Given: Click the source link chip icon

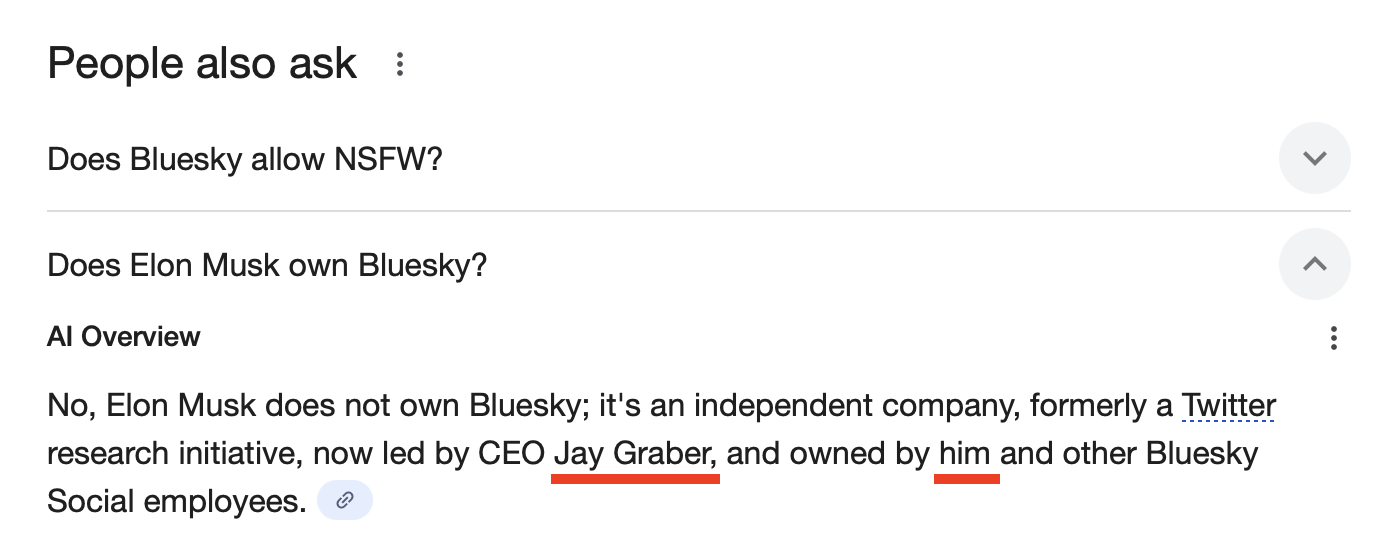Looking at the screenshot, I should click(345, 500).
